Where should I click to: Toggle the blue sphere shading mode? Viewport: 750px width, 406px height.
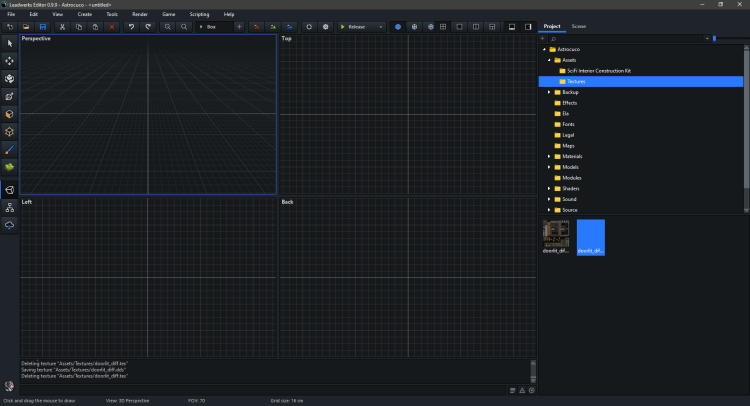click(x=397, y=27)
